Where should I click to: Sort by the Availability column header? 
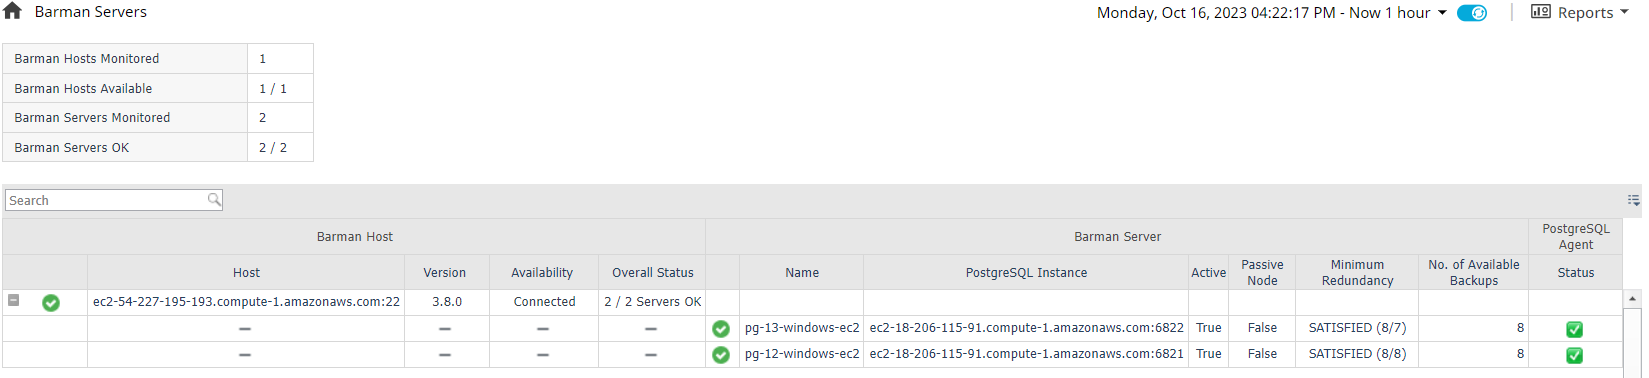click(542, 272)
